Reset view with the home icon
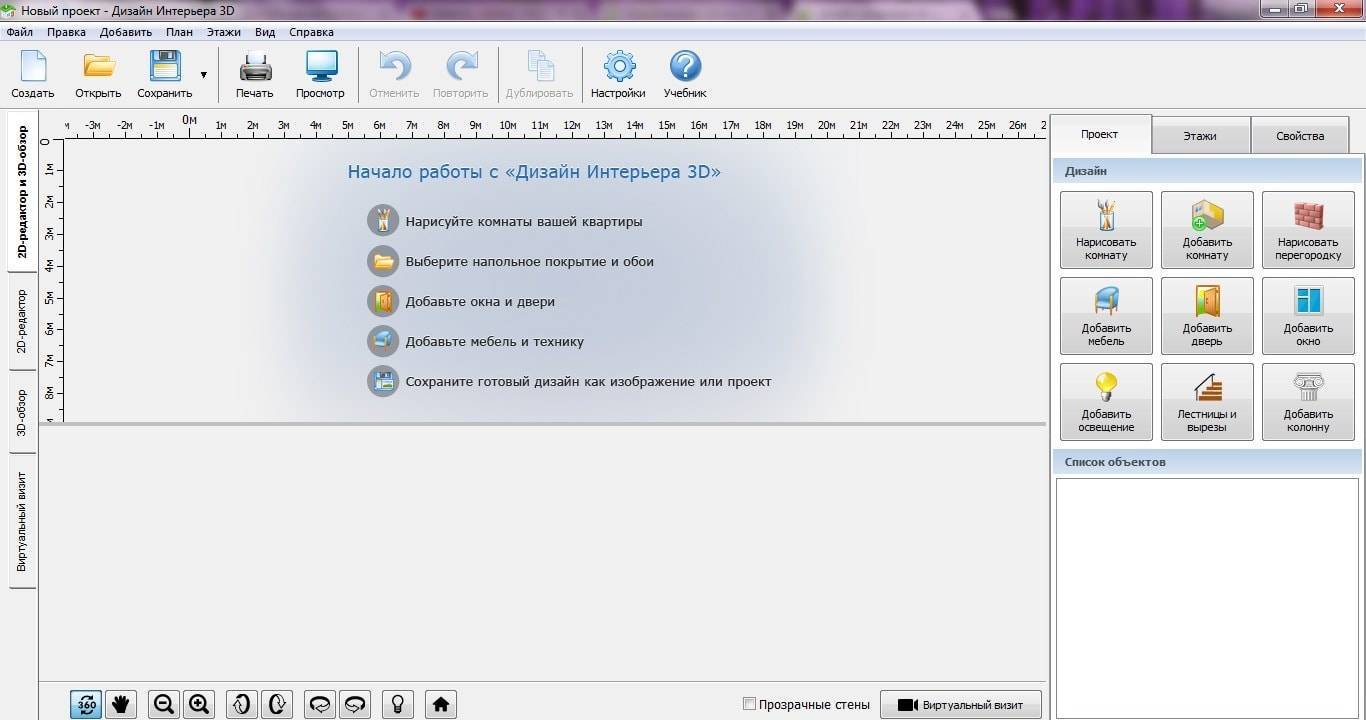The width and height of the screenshot is (1366, 720). pyautogui.click(x=440, y=704)
